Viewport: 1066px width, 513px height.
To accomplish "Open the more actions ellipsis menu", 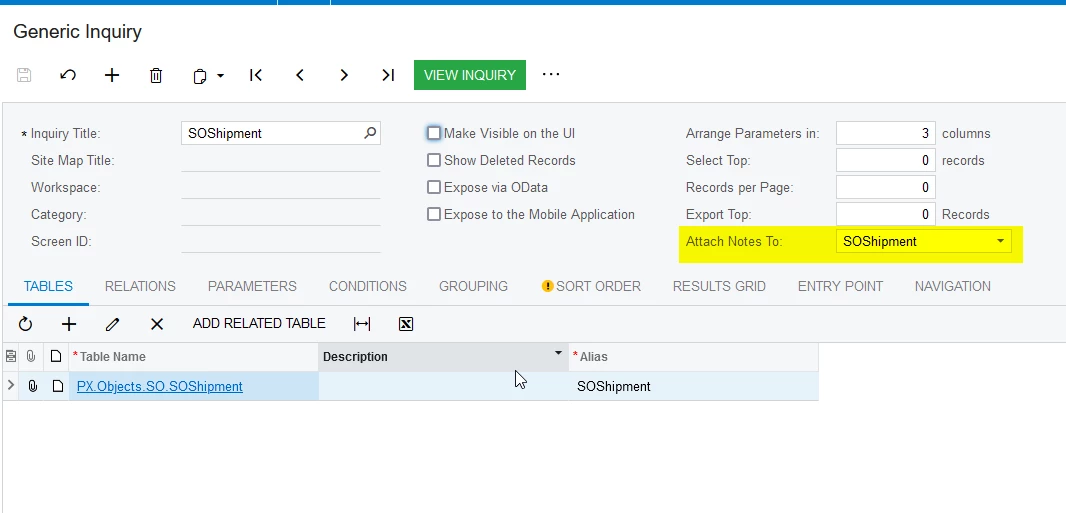I will click(551, 74).
